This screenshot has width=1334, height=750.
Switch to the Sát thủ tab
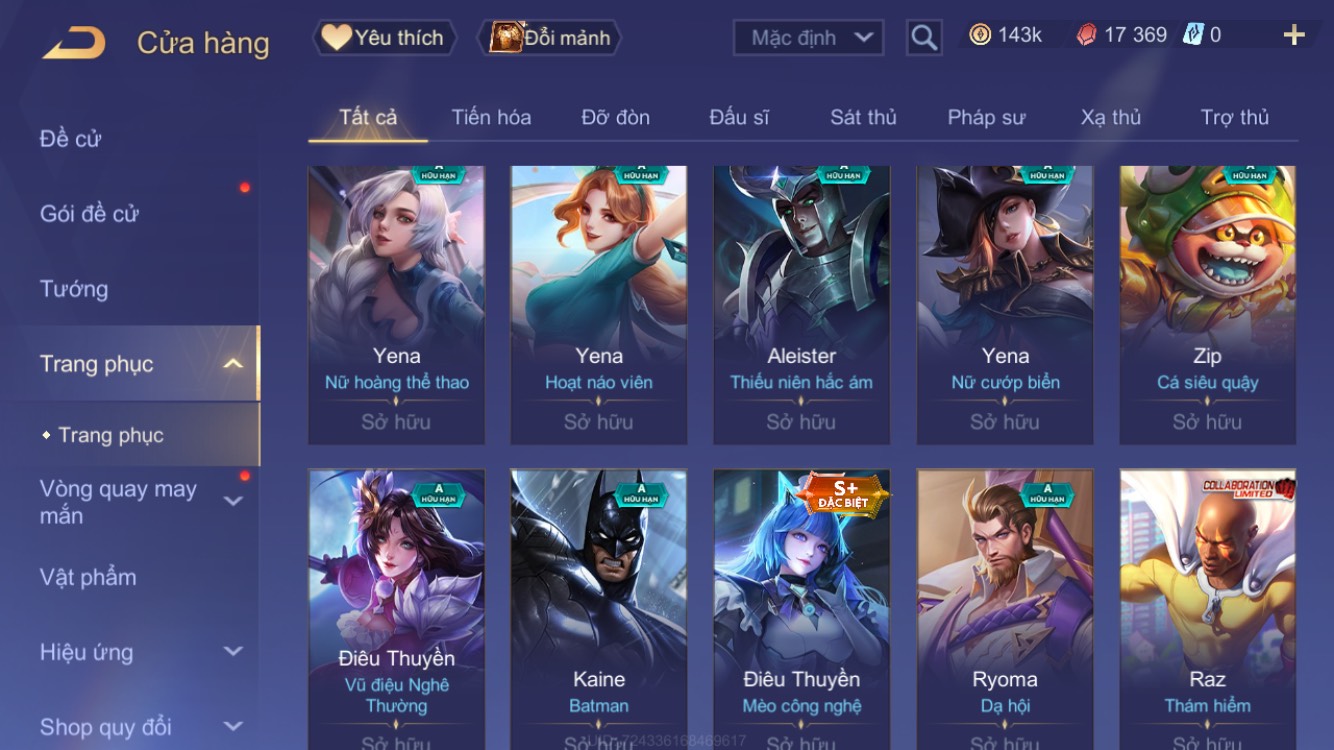[x=863, y=117]
